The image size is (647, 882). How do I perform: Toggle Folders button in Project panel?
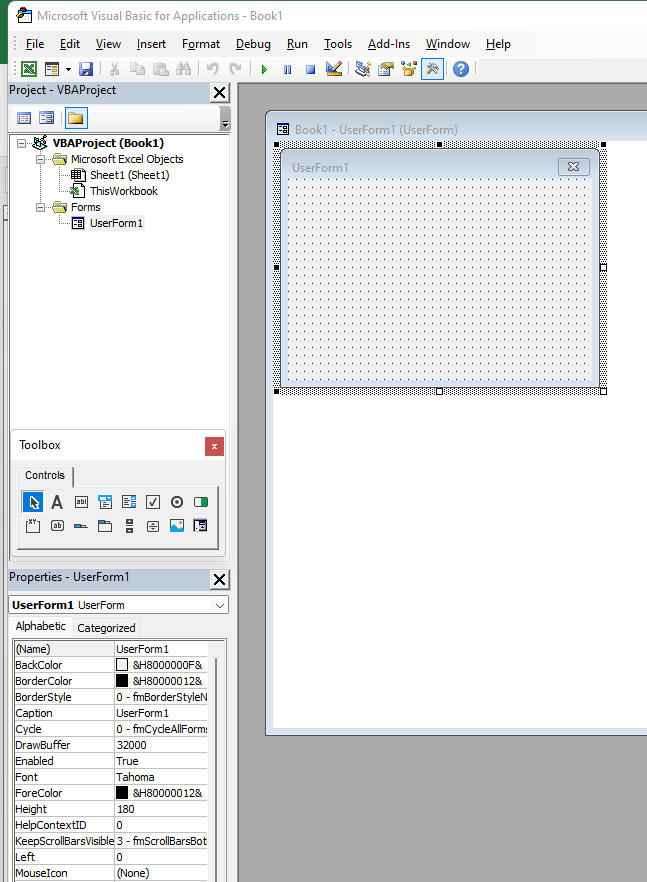coord(75,118)
